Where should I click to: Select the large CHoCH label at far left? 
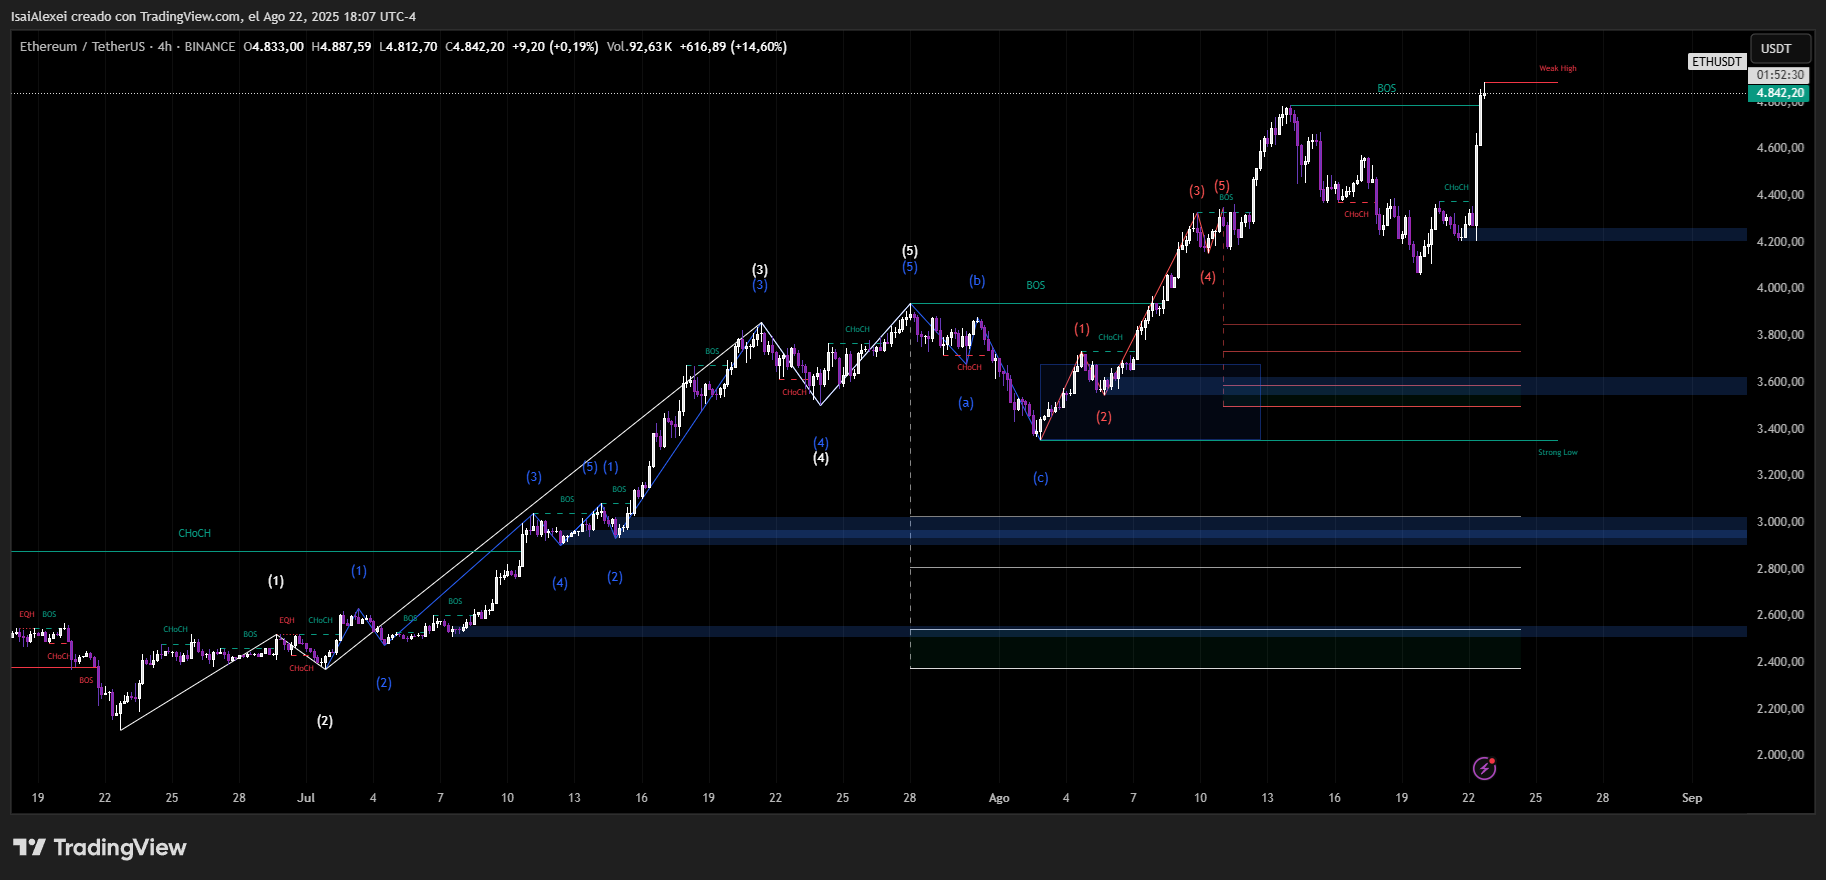[194, 534]
